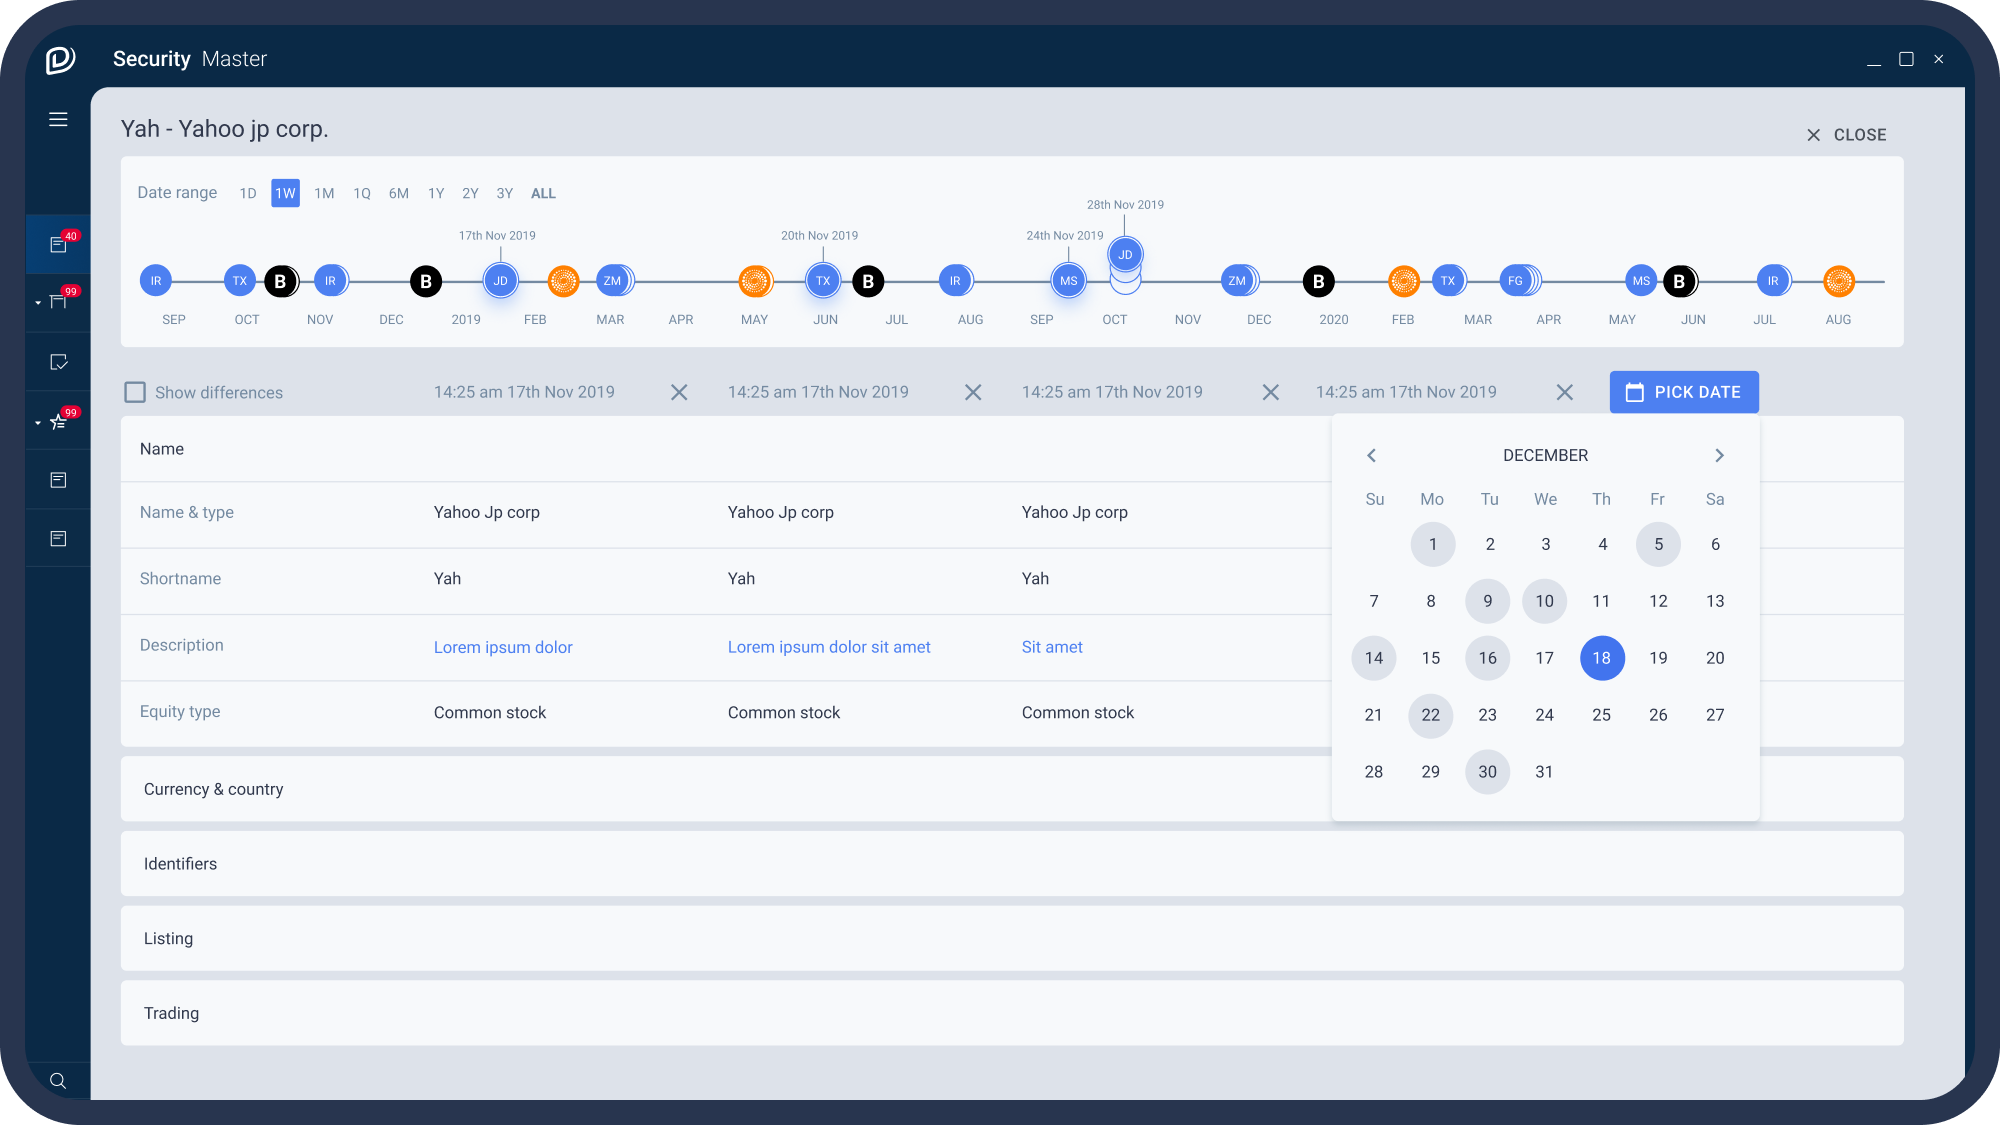This screenshot has height=1125, width=2000.
Task: Select the MS marker dated 24th Nov 2019
Action: (1068, 281)
